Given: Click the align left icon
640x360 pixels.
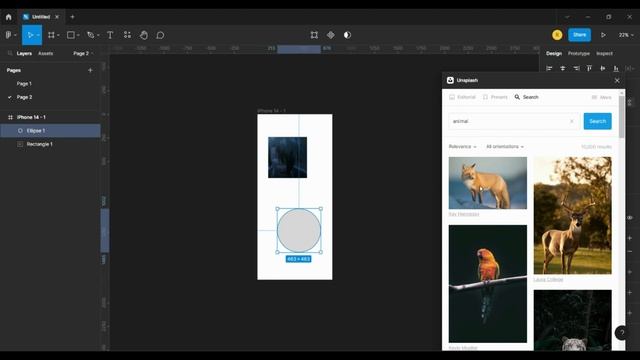Looking at the screenshot, I should click(549, 68).
